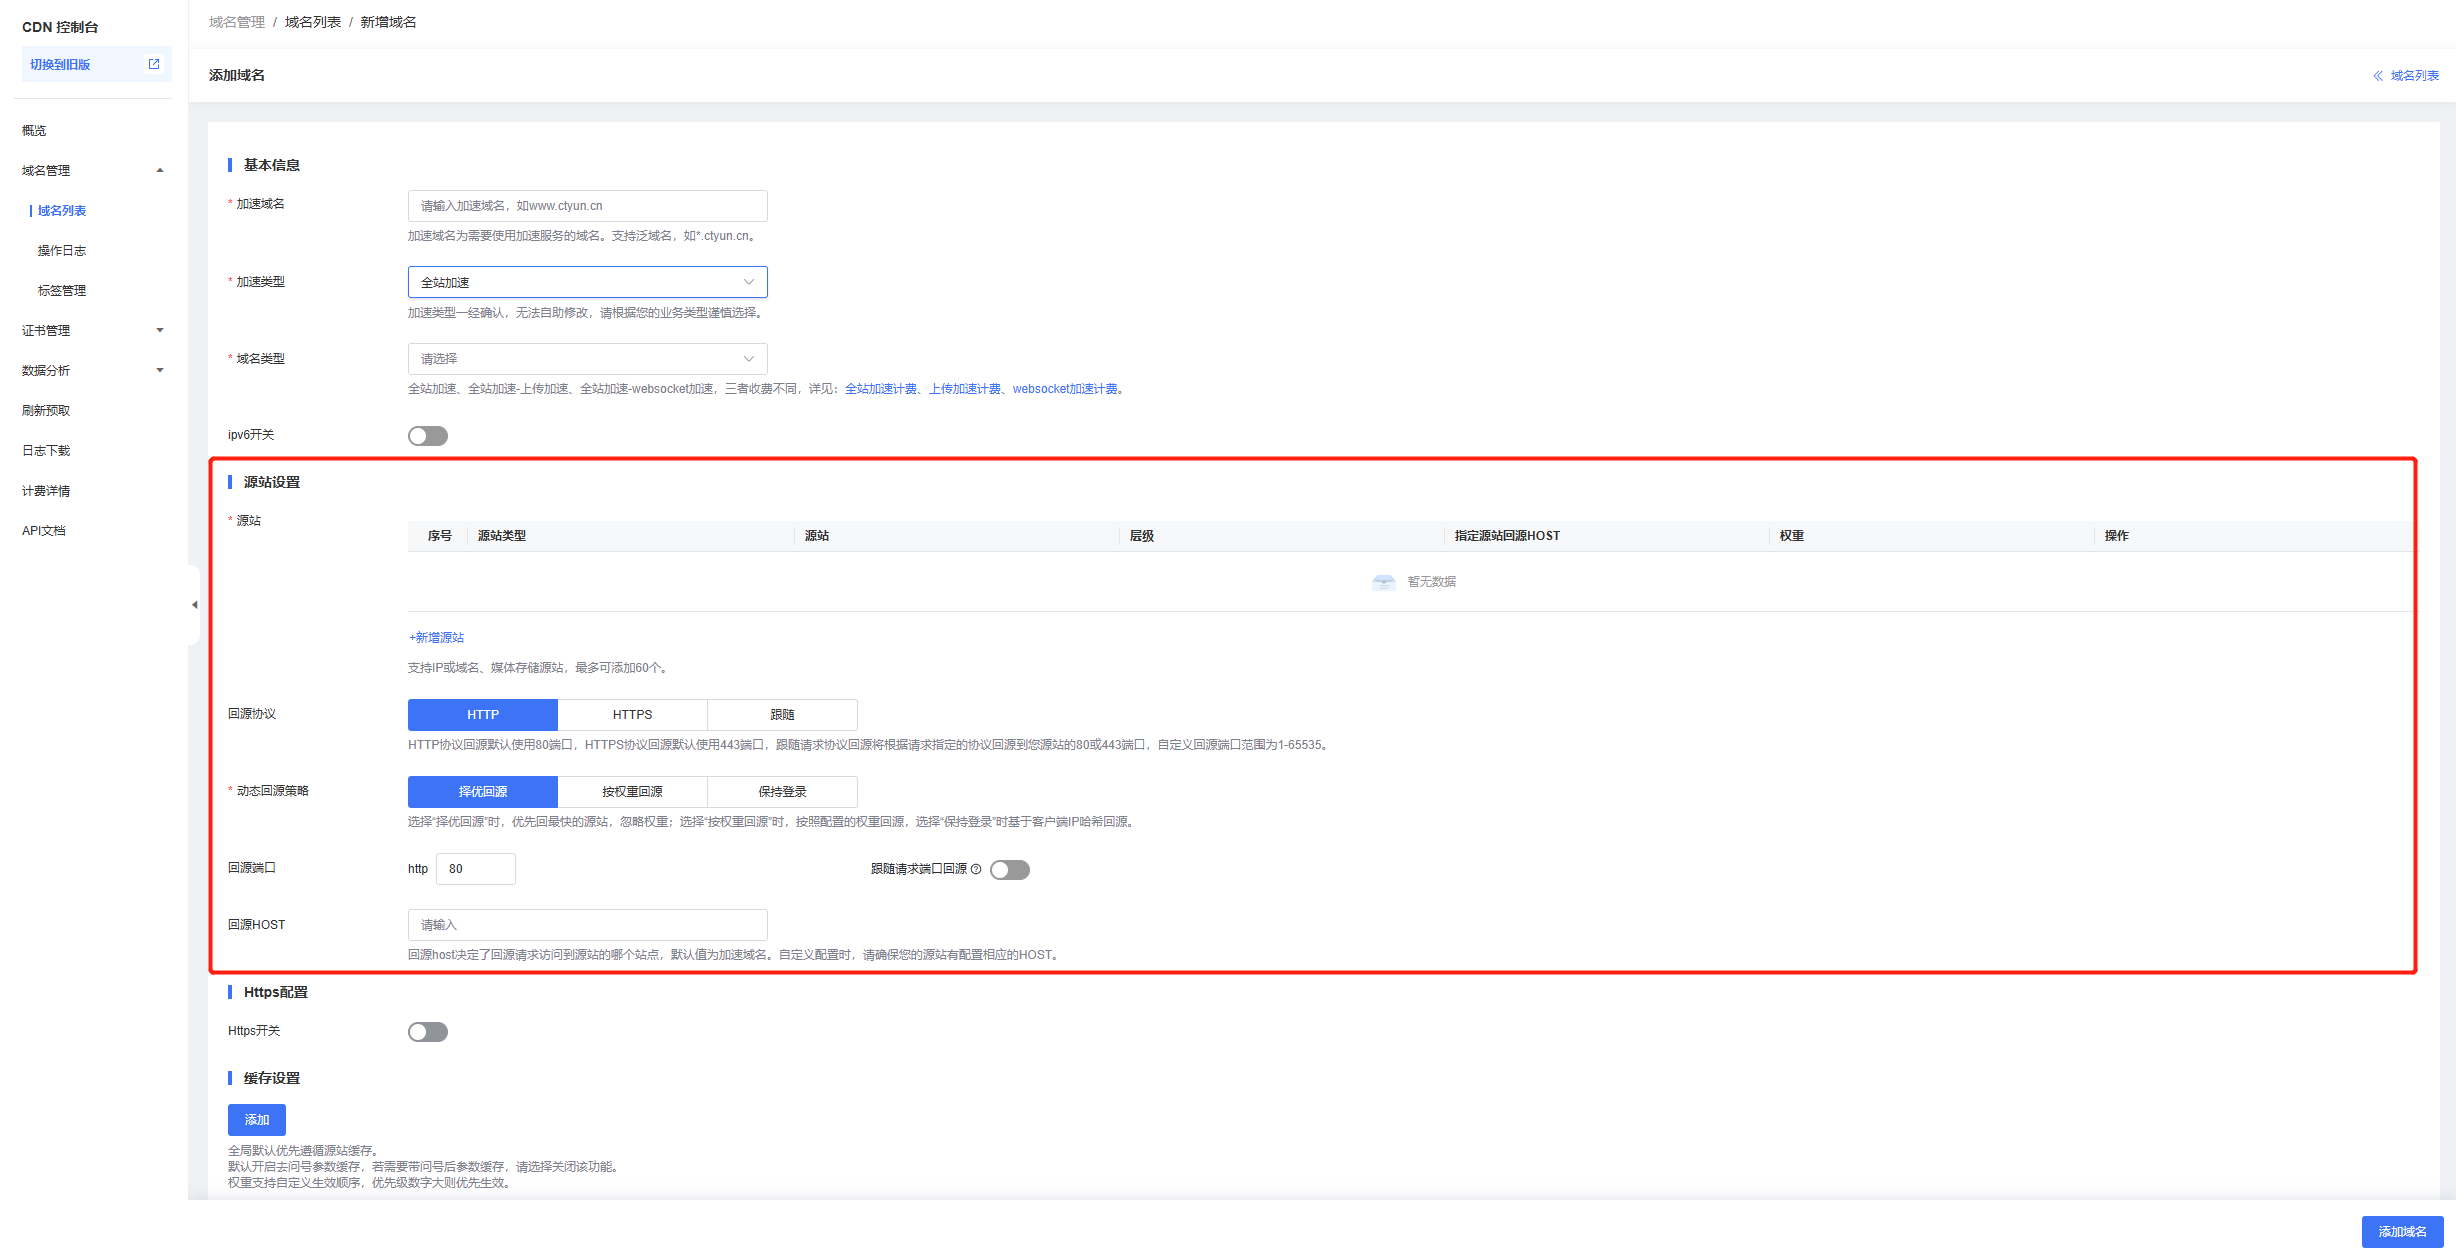This screenshot has height=1258, width=2456.
Task: Open the 全站加速计费 link
Action: tap(880, 389)
